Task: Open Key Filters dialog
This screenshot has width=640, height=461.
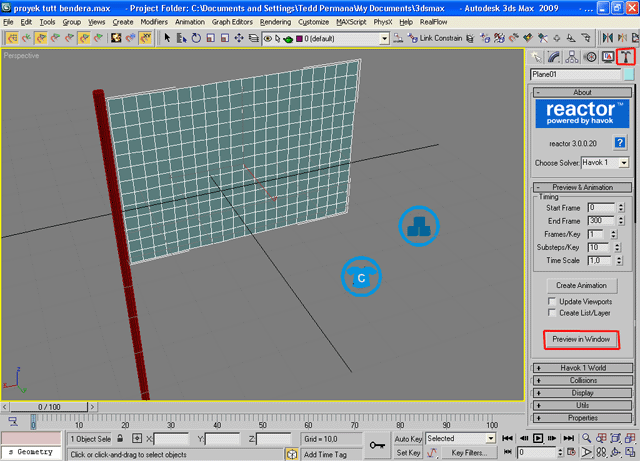Action: point(469,453)
